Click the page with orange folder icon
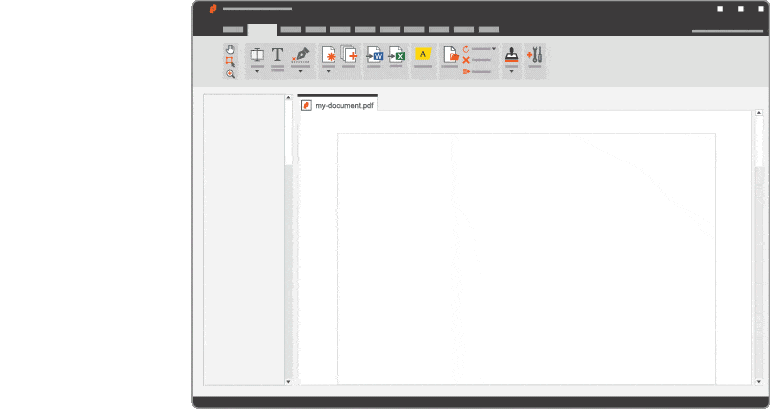The width and height of the screenshot is (770, 409). pos(450,55)
